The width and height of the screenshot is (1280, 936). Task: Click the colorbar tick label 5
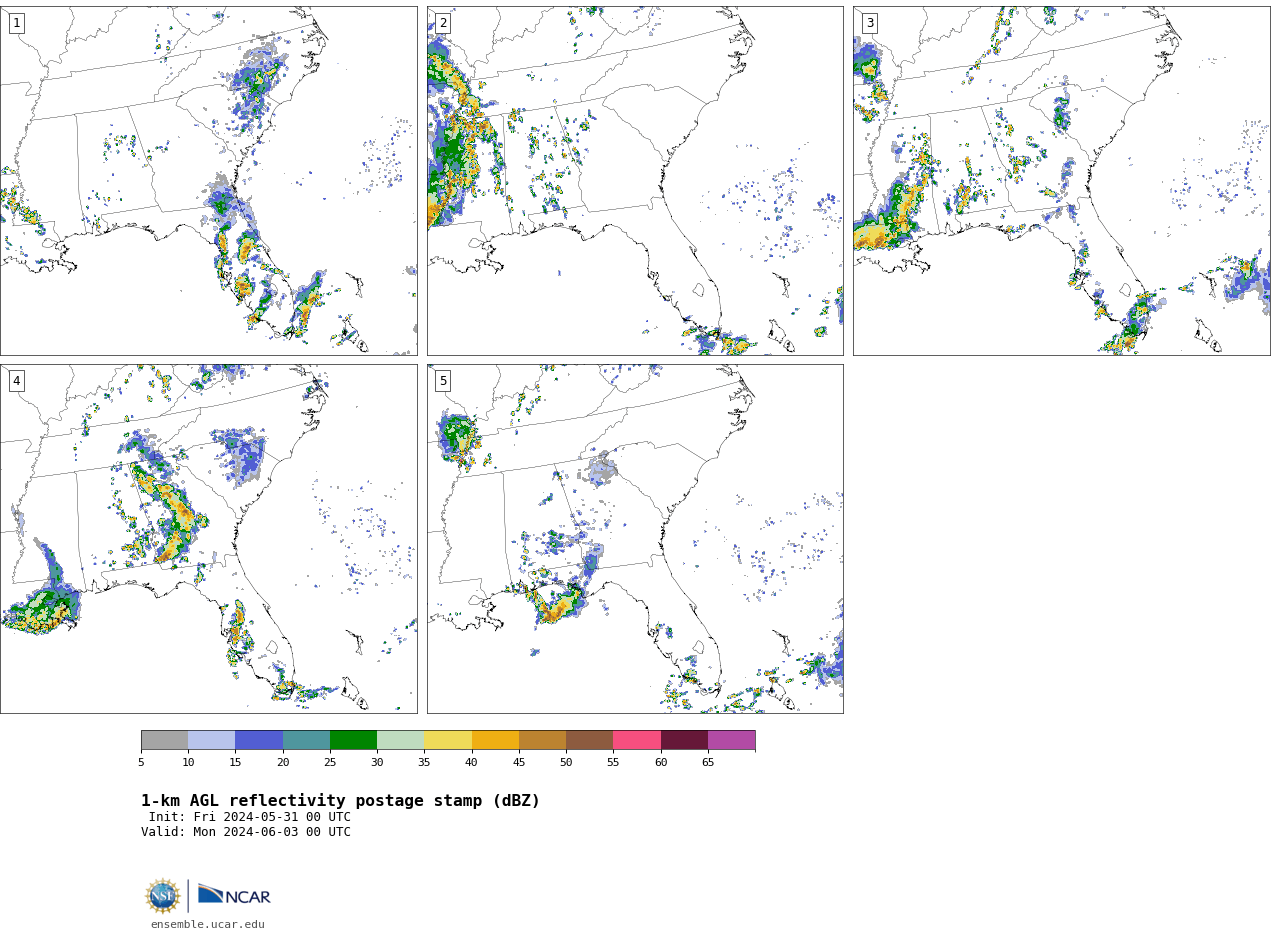click(141, 763)
